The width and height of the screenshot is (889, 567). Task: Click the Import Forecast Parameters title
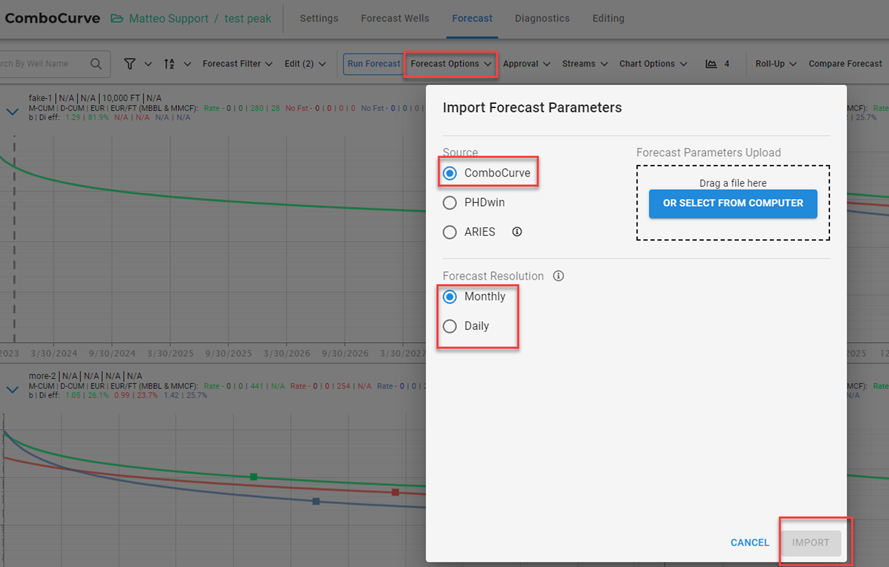click(x=532, y=108)
